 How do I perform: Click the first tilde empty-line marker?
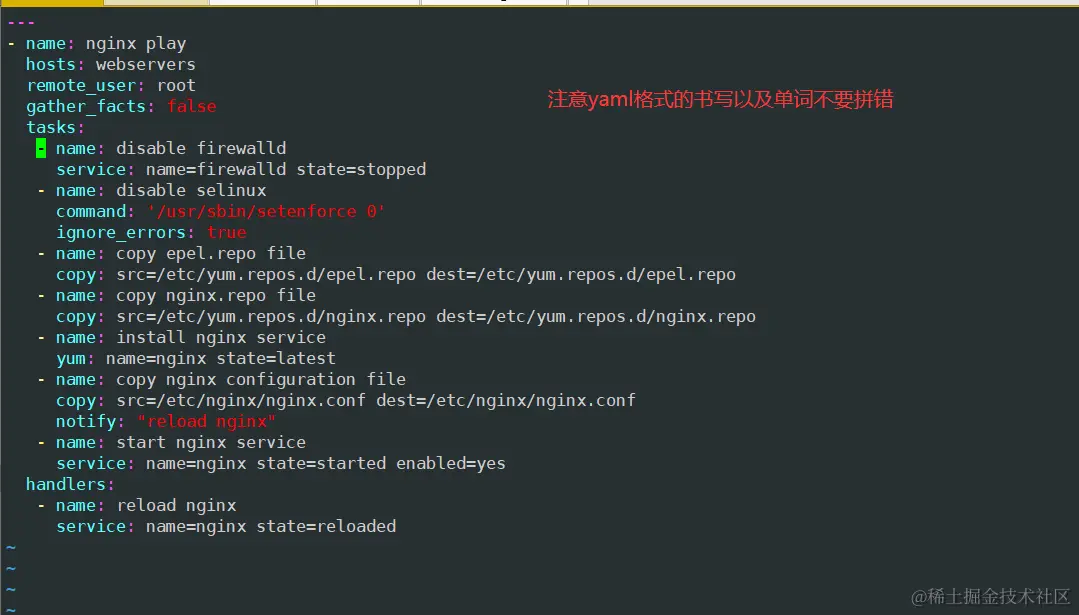click(11, 547)
